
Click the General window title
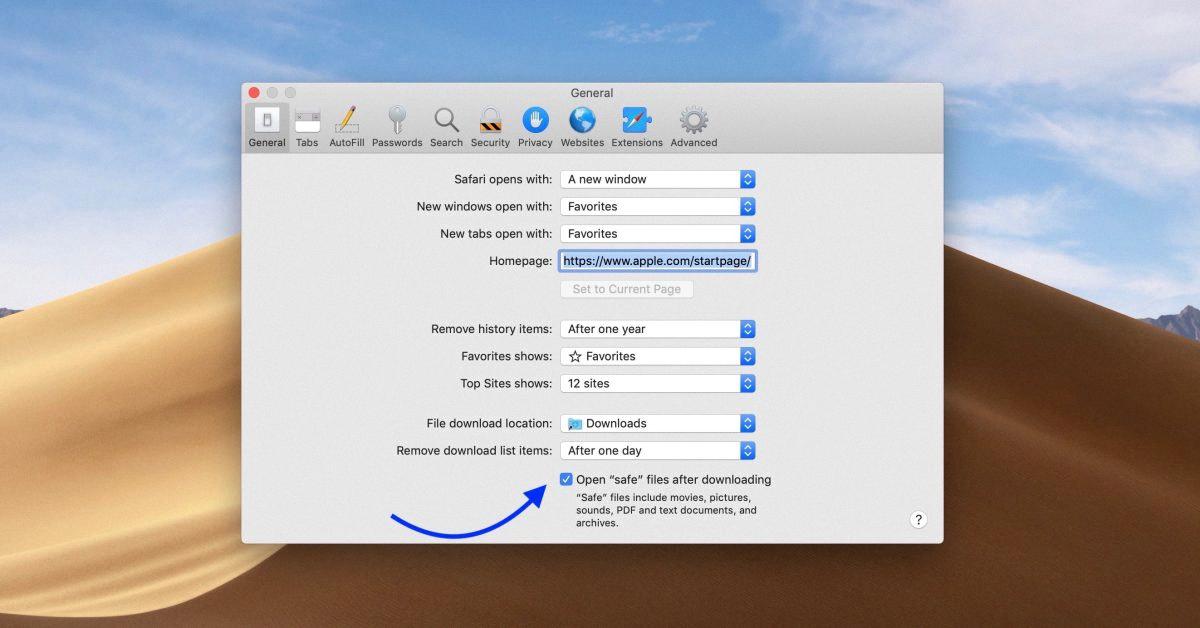592,93
